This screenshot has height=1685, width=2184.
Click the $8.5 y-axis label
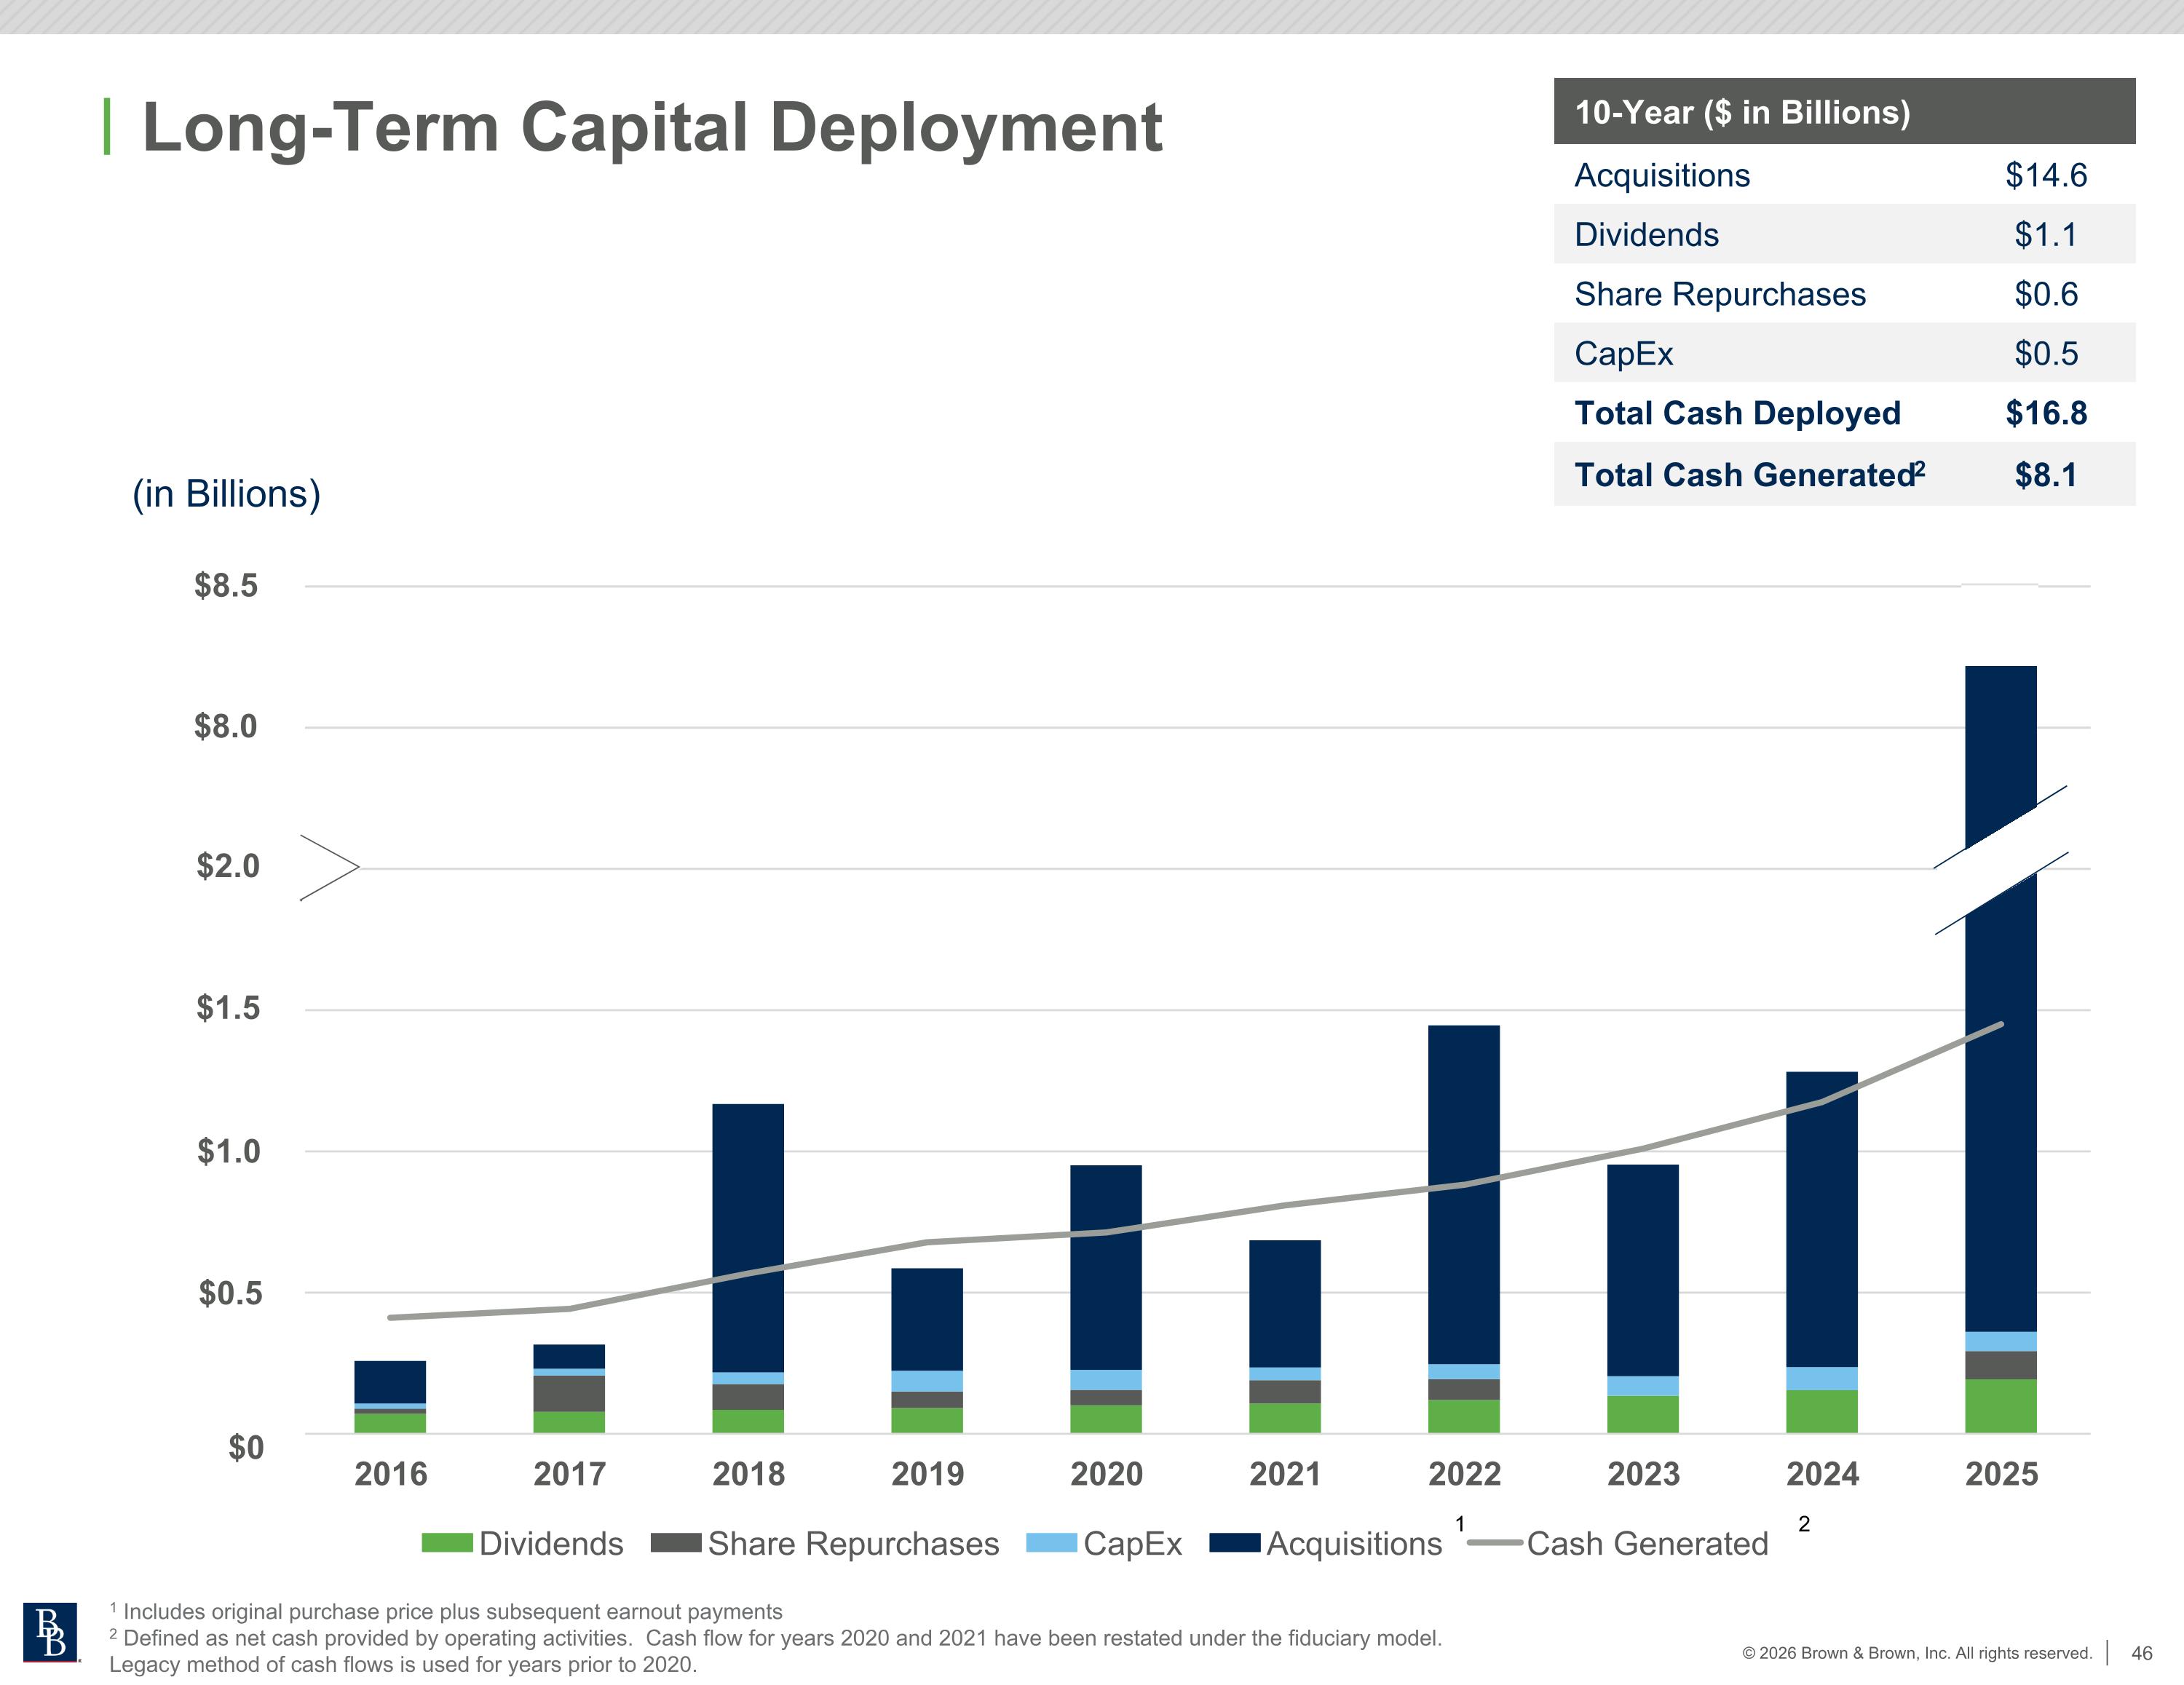pyautogui.click(x=226, y=586)
